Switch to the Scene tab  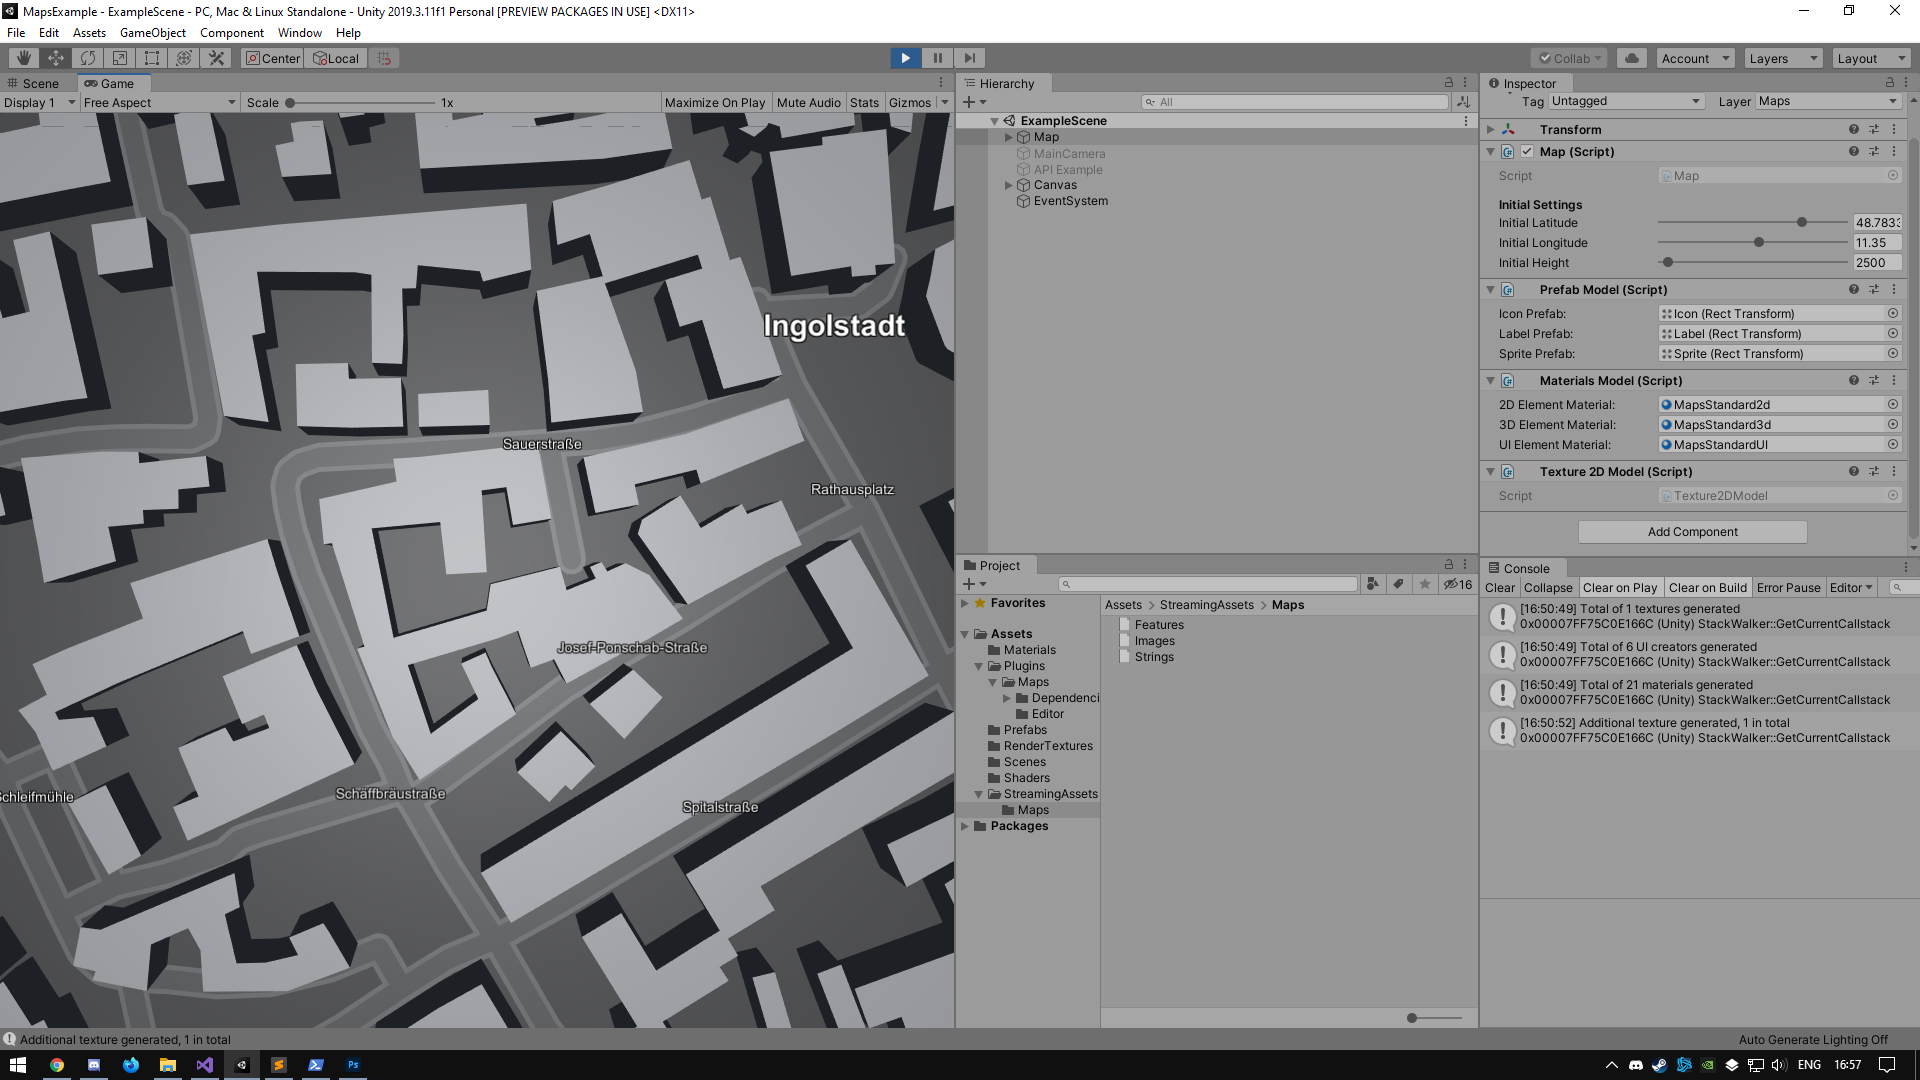coord(40,84)
